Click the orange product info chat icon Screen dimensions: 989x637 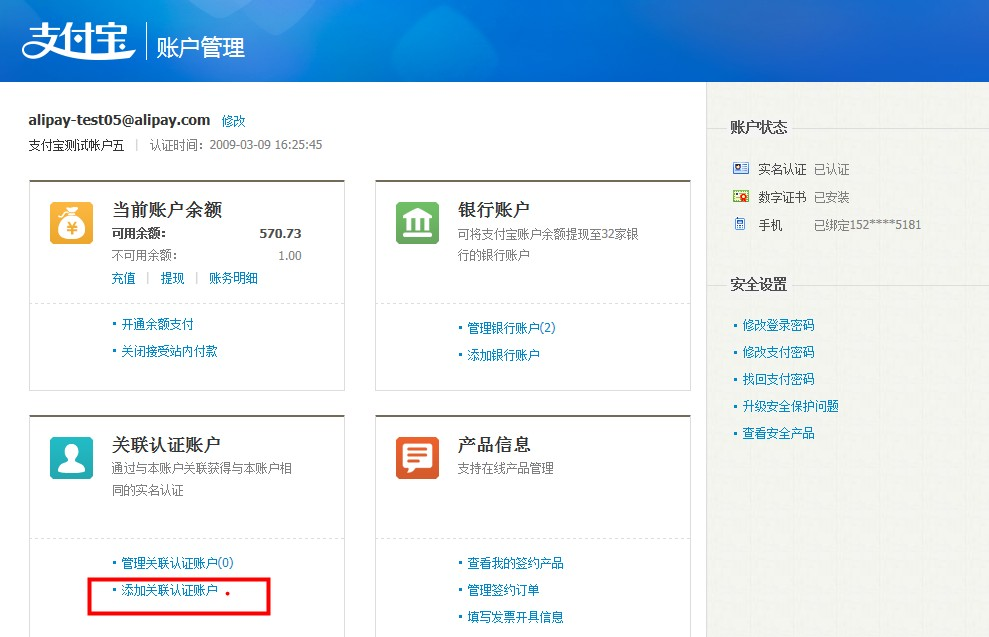pos(417,458)
